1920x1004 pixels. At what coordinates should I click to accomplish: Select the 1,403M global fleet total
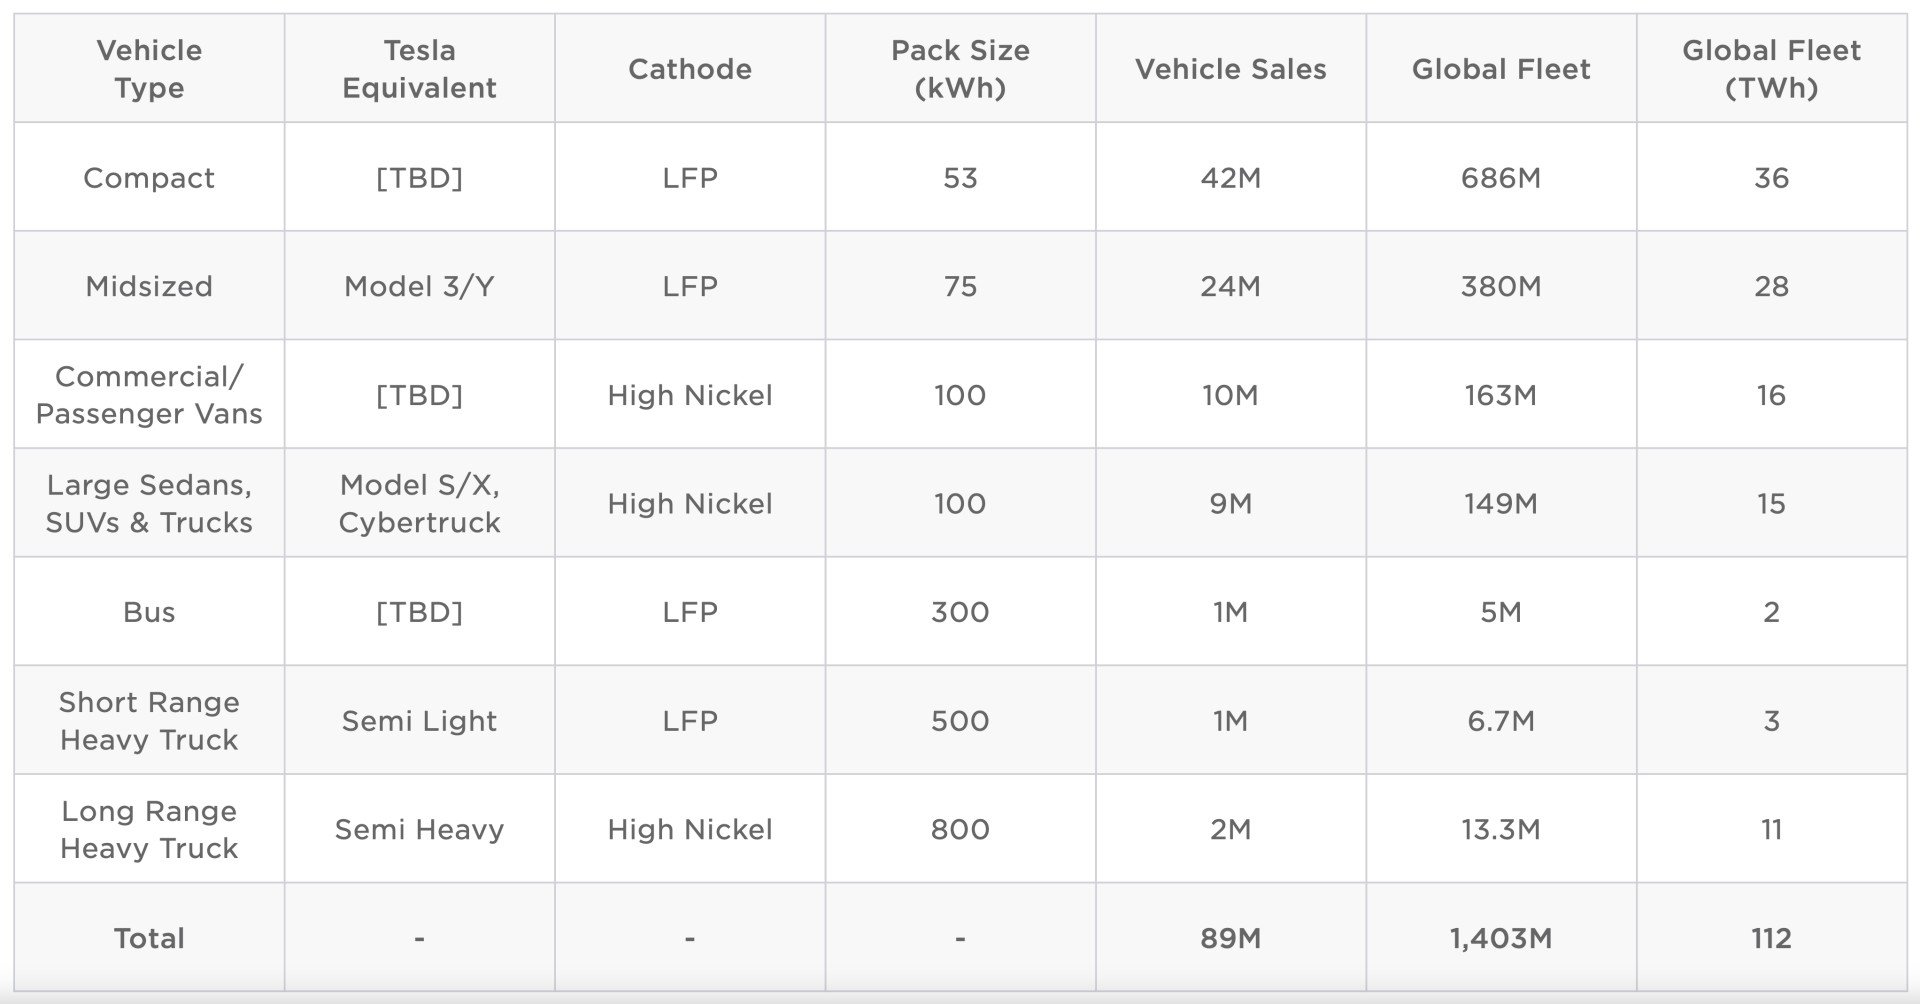click(1500, 938)
